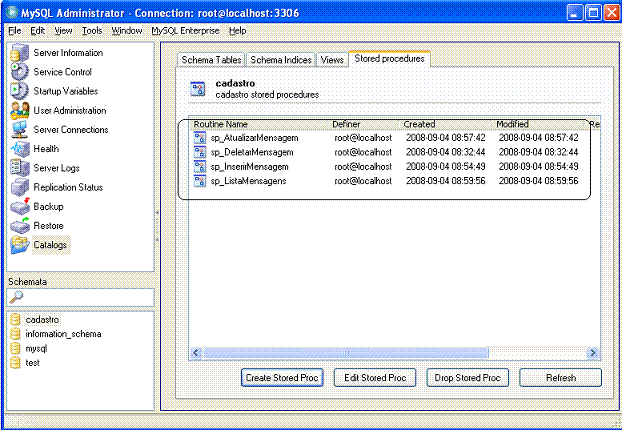Select the Replication Status label
This screenshot has height=430, width=622.
coord(68,187)
